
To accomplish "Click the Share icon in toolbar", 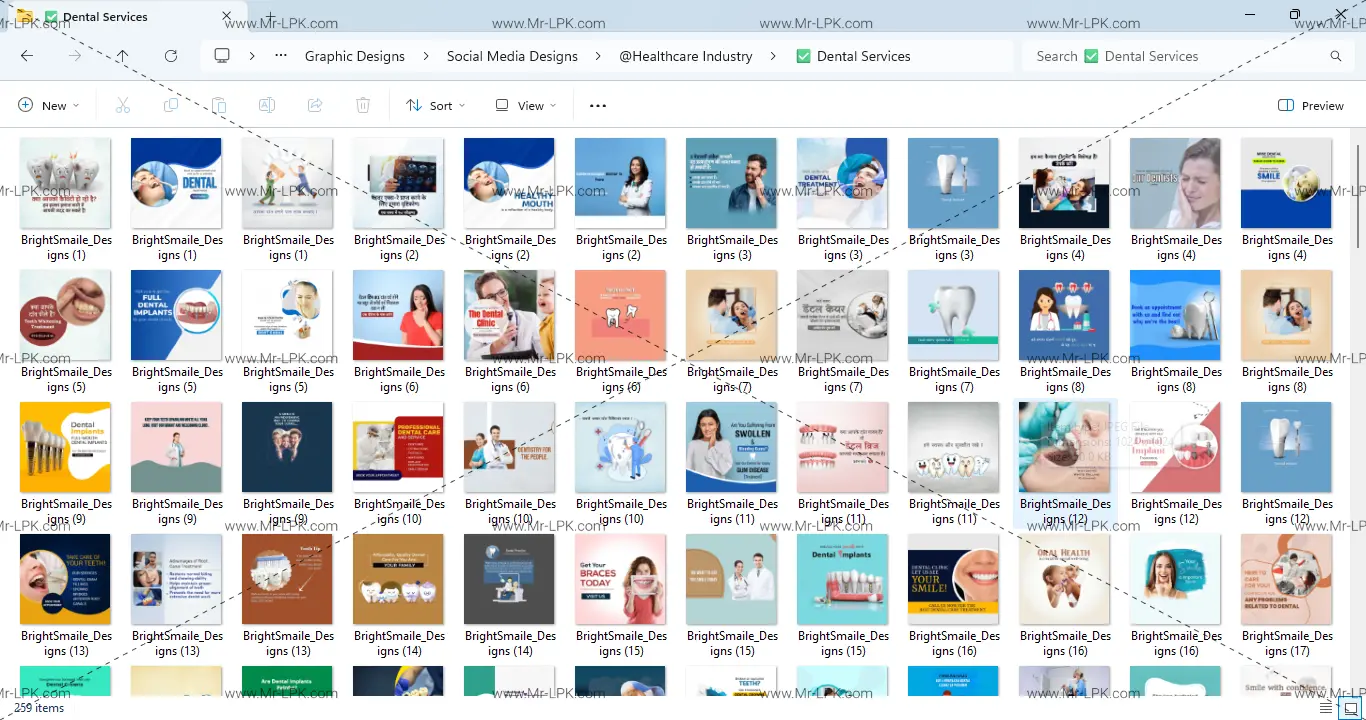I will [x=315, y=105].
